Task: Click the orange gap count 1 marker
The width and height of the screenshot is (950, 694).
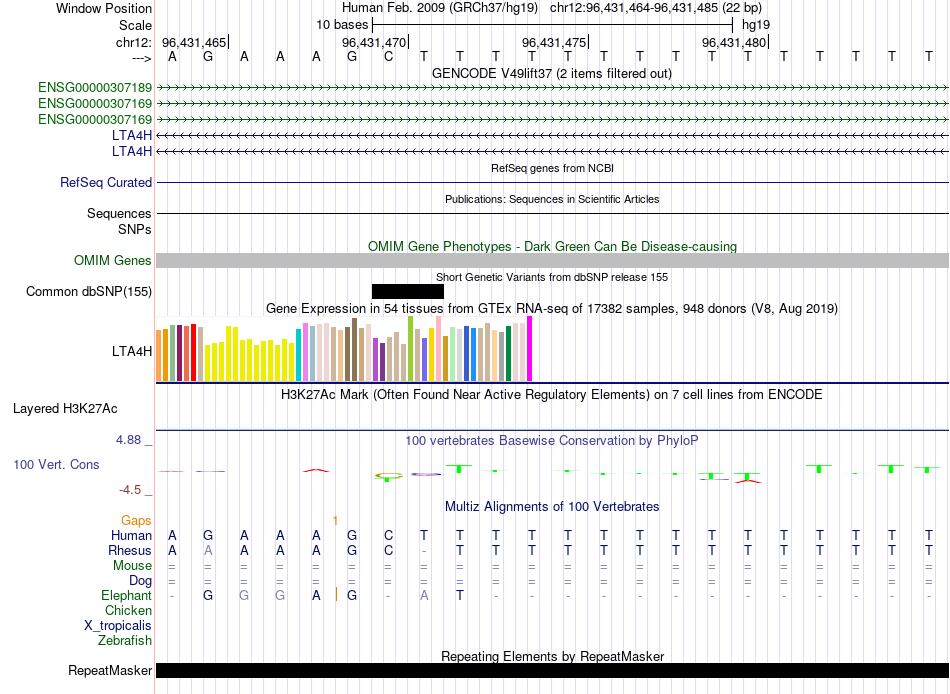Action: (x=335, y=521)
